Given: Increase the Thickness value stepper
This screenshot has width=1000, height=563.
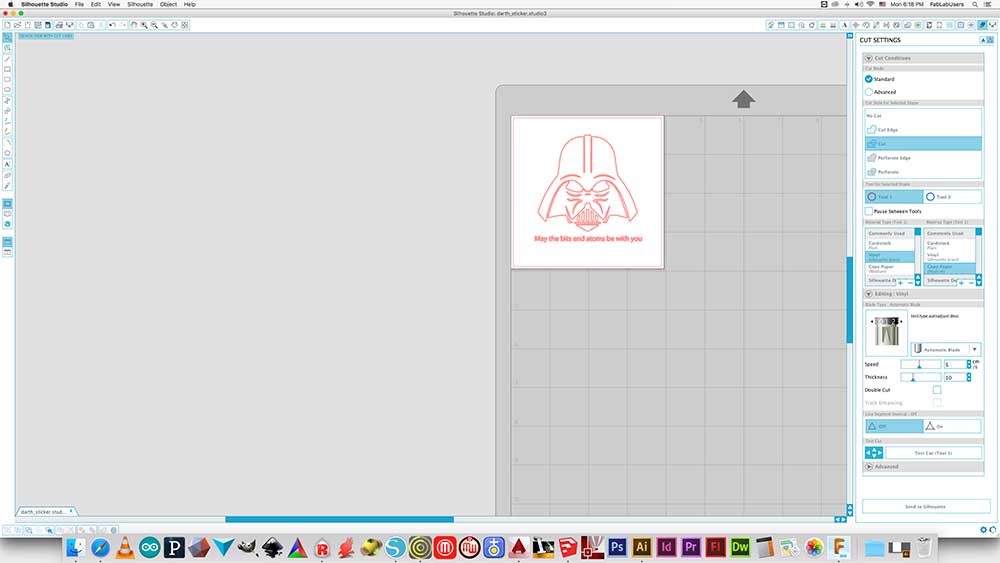Looking at the screenshot, I should click(969, 376).
